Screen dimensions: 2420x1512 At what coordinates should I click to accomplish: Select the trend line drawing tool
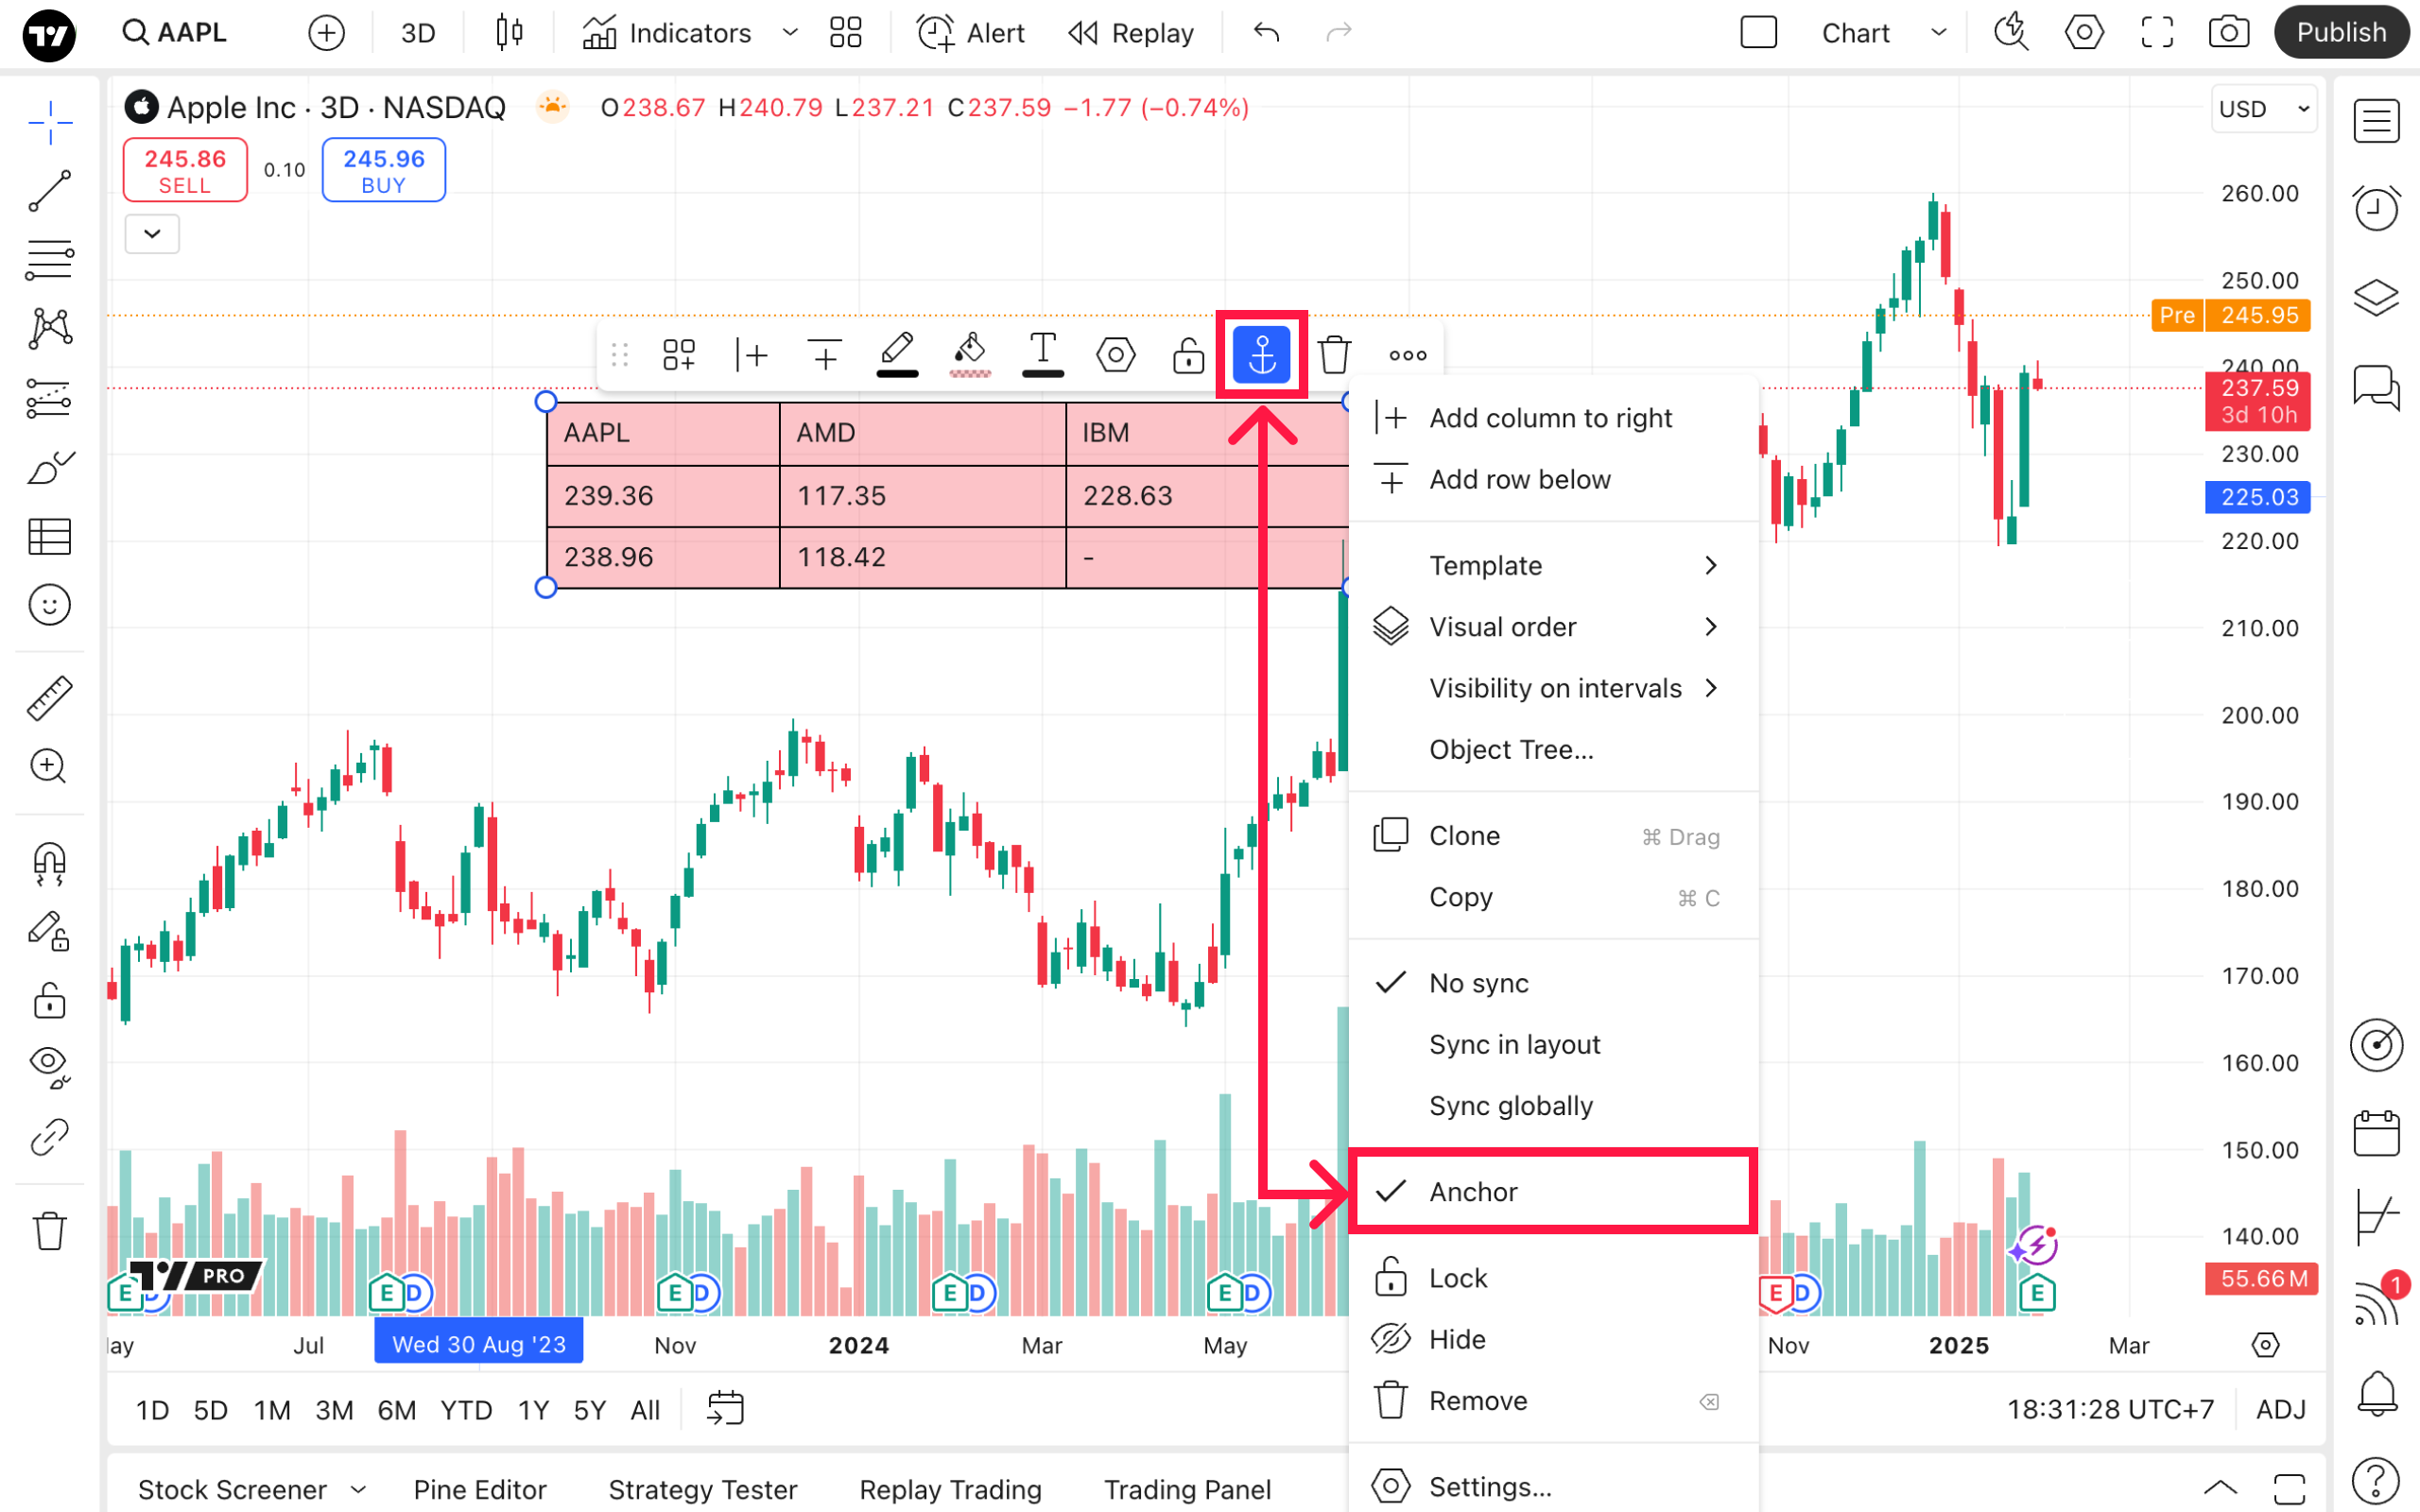point(49,190)
